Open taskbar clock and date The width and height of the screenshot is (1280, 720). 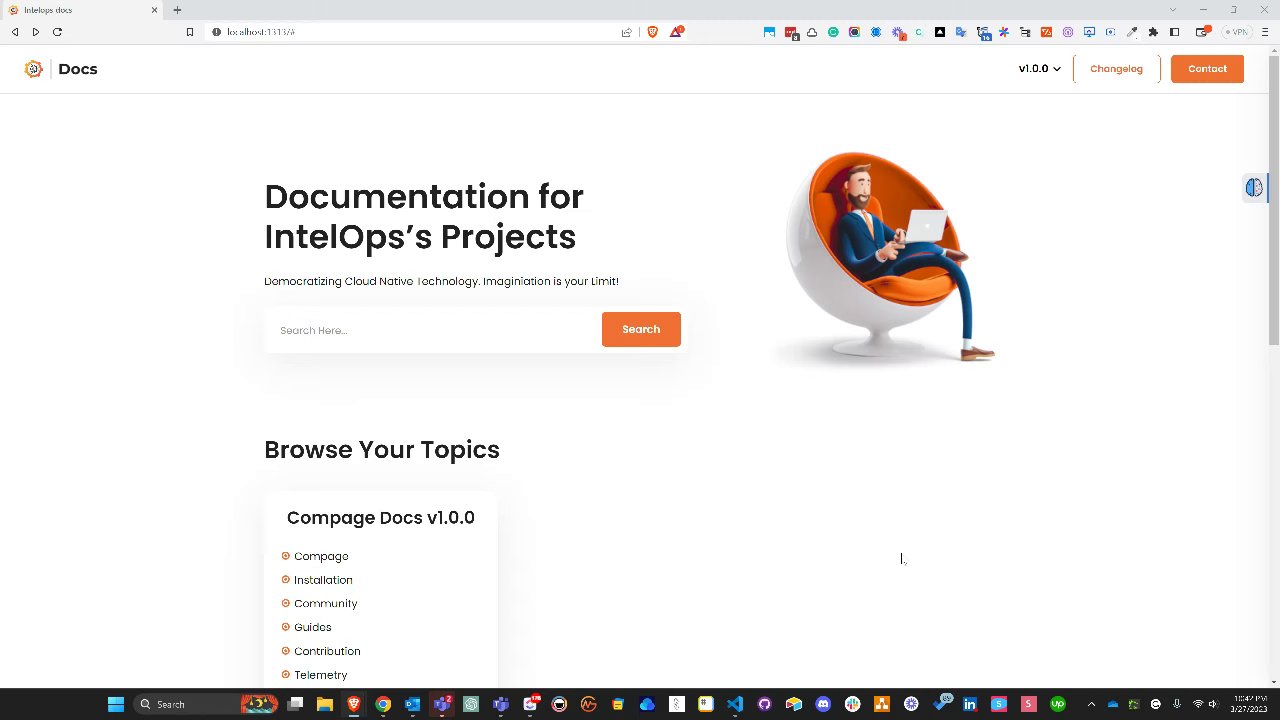pyautogui.click(x=1250, y=704)
